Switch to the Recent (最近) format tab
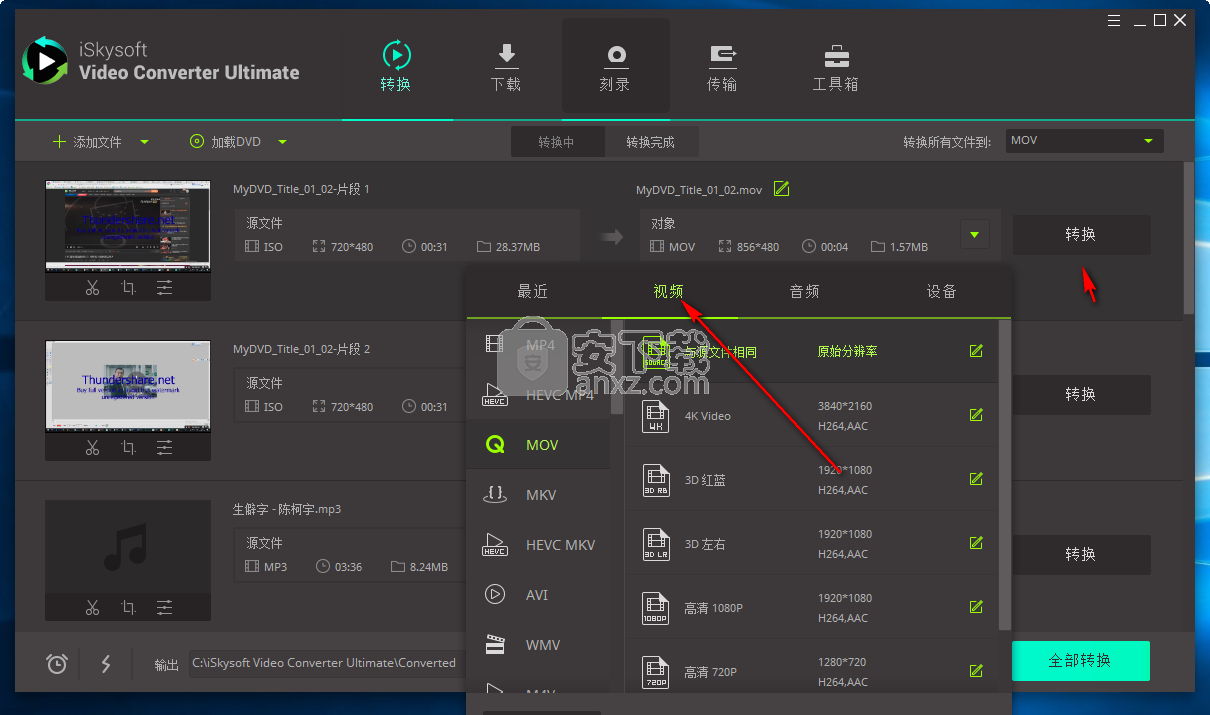Viewport: 1210px width, 715px height. point(533,292)
